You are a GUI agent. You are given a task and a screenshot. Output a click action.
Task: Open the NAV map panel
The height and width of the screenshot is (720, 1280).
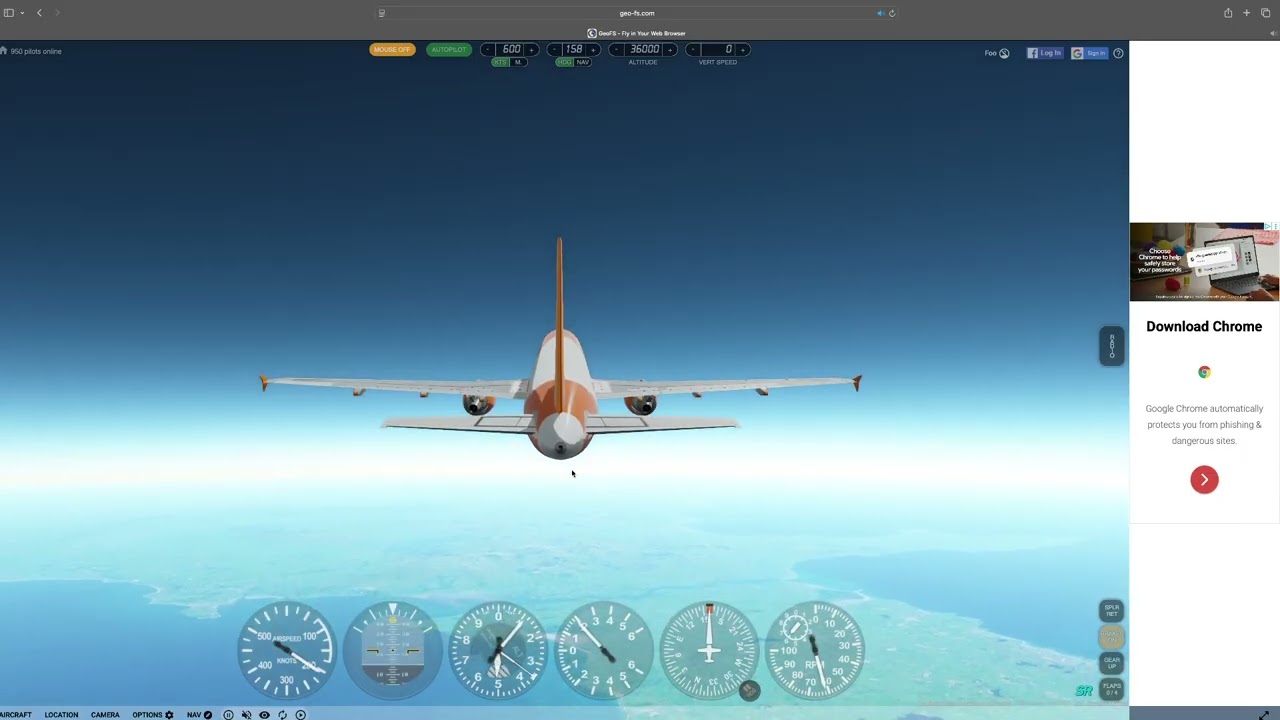pos(199,715)
